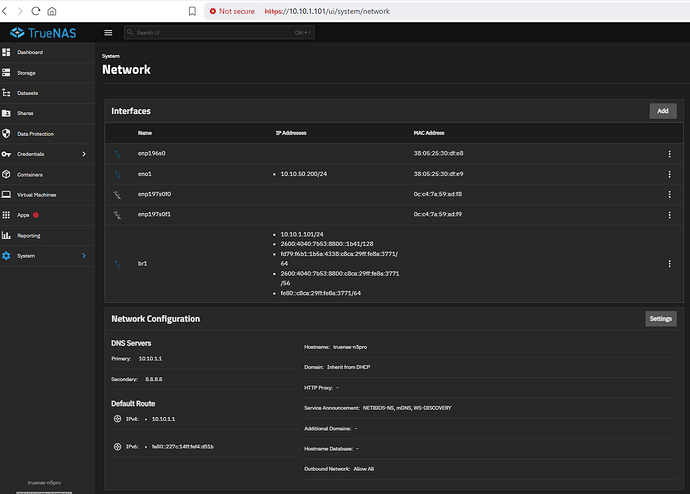Open the options menu for enp196s0
The height and width of the screenshot is (494, 690).
click(x=669, y=154)
